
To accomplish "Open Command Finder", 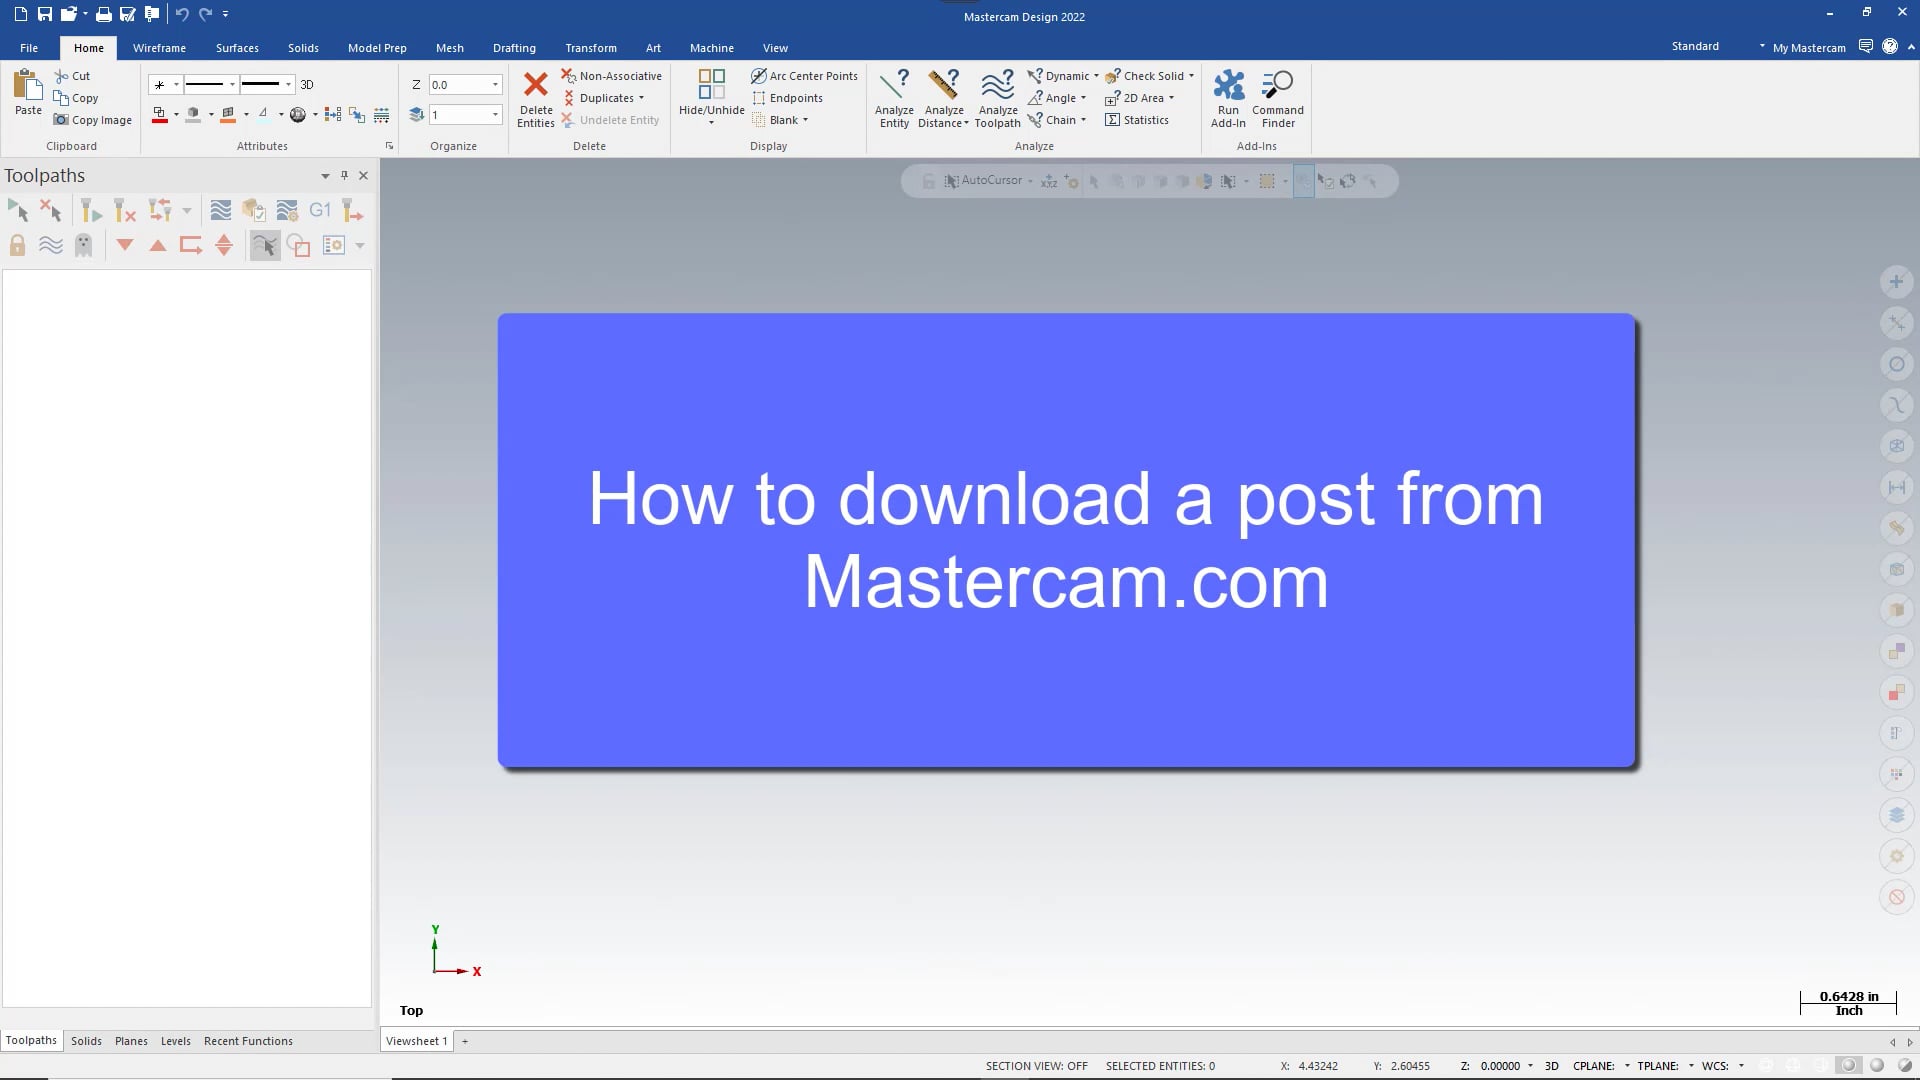I will click(x=1278, y=98).
